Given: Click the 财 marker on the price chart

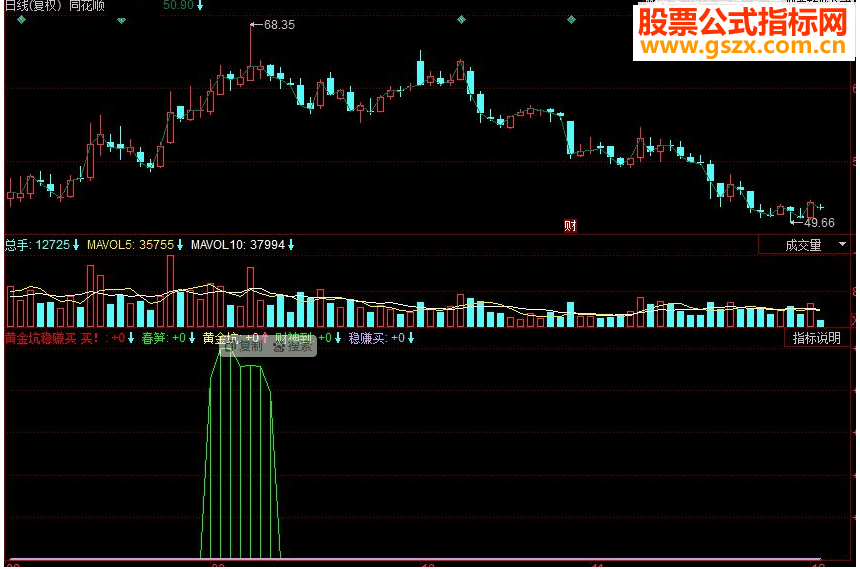Looking at the screenshot, I should pyautogui.click(x=570, y=226).
